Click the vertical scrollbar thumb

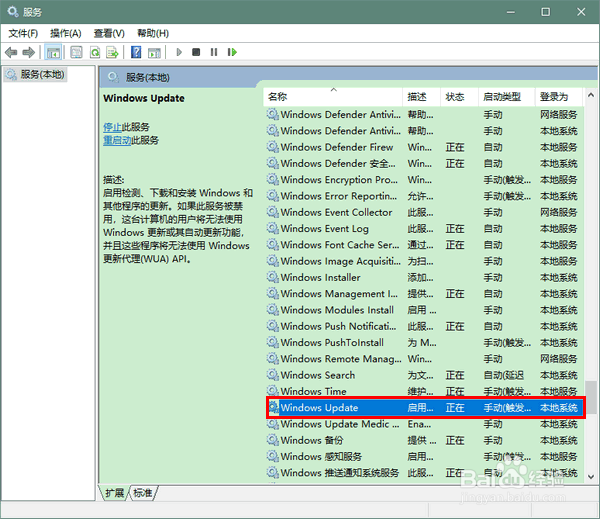point(591,397)
